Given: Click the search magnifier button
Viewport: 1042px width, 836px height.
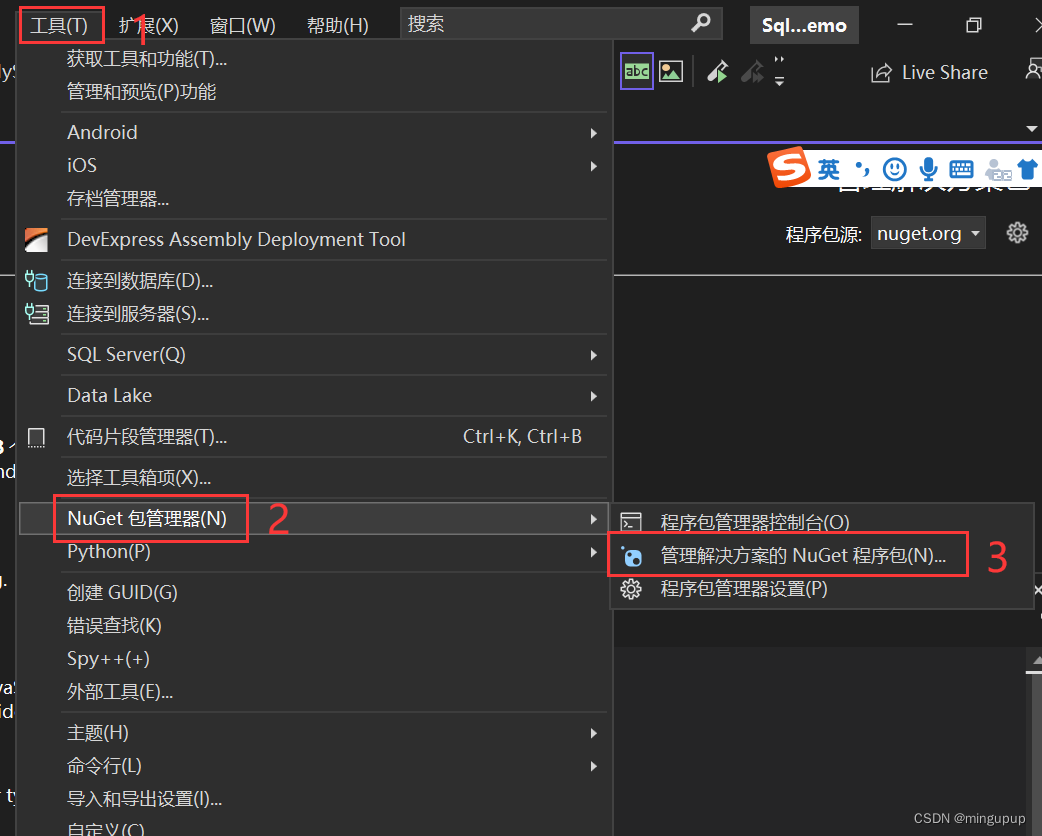Looking at the screenshot, I should tap(700, 23).
